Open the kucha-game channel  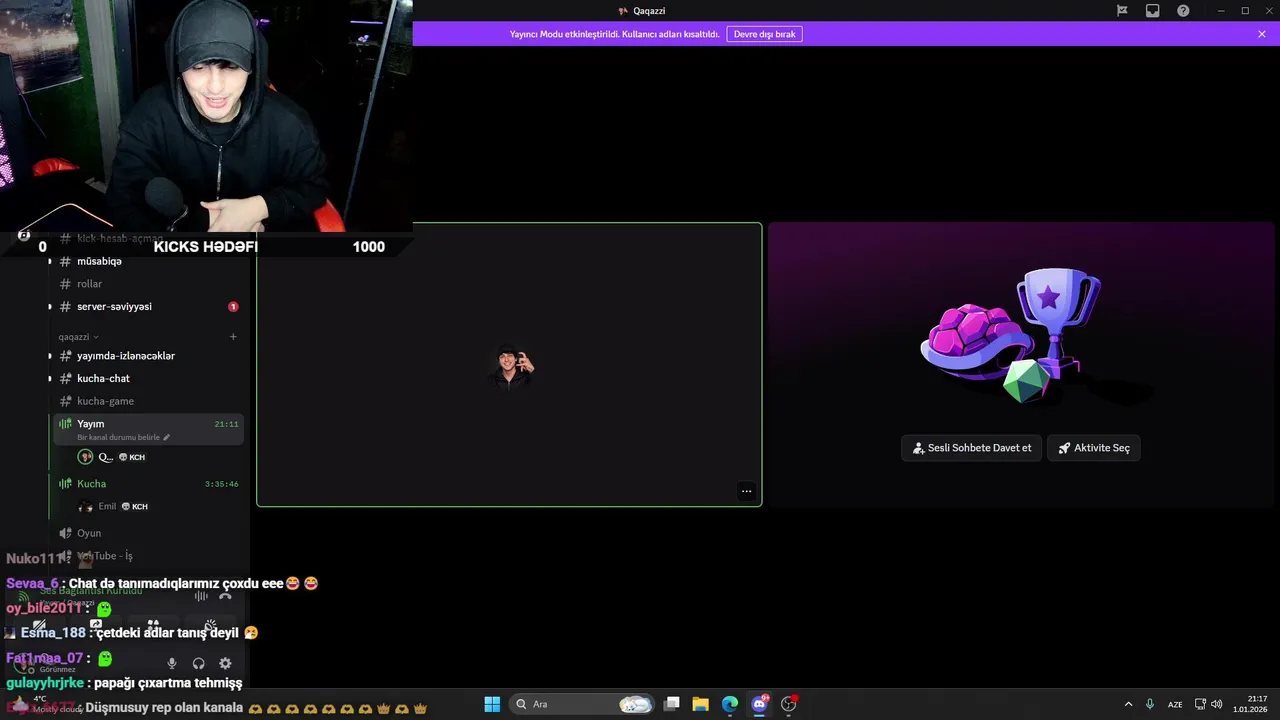tap(146, 401)
